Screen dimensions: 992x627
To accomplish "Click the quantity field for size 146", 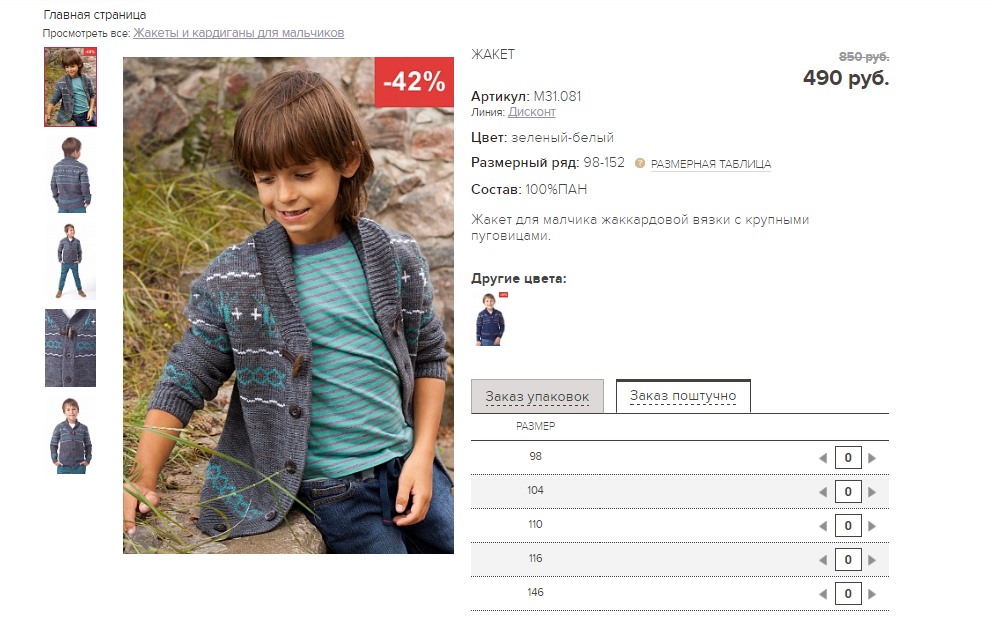I will (848, 594).
